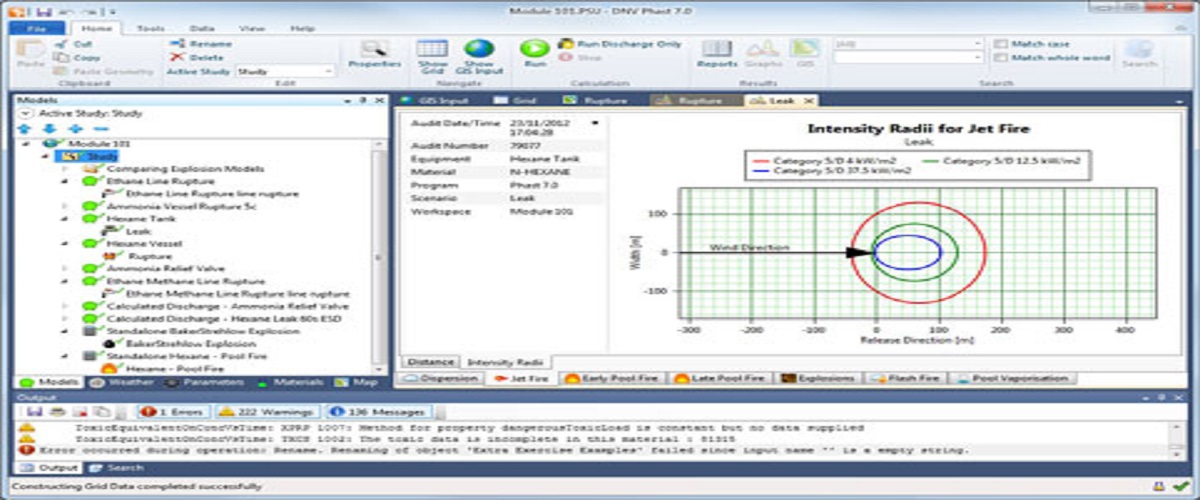Switch to the Late Pool Fire tab
The width and height of the screenshot is (1200, 500).
pos(722,379)
